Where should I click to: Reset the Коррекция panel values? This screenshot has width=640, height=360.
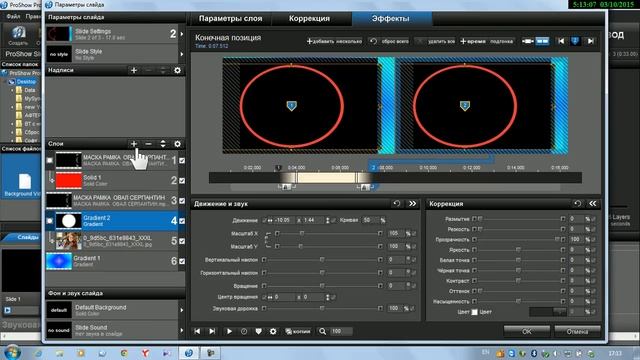click(577, 203)
